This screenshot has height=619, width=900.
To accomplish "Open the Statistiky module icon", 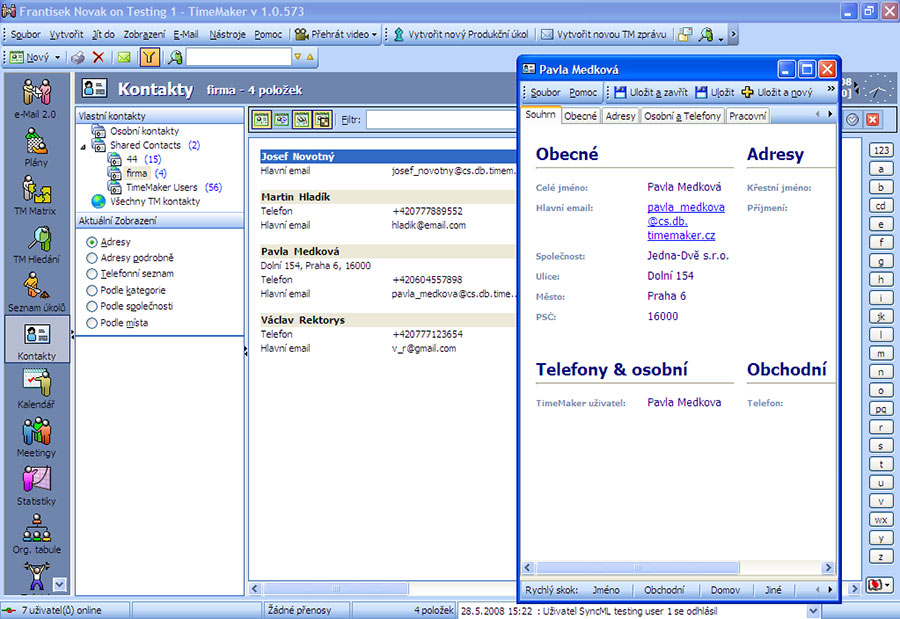I will coord(36,483).
